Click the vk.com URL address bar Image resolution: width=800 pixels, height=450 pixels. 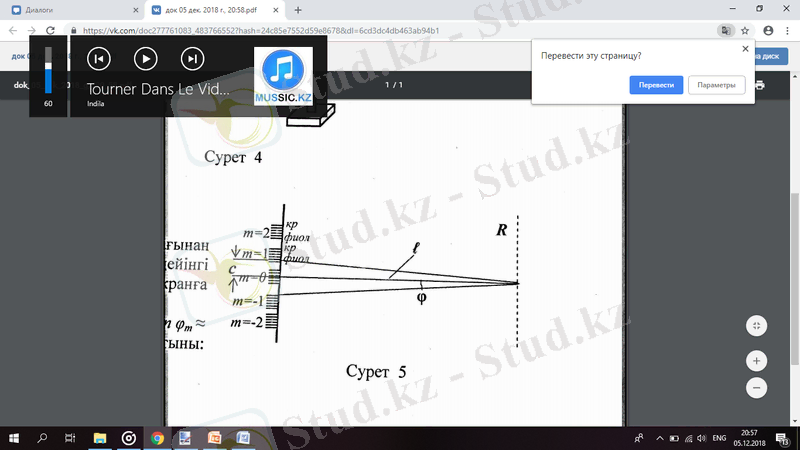[x=260, y=31]
